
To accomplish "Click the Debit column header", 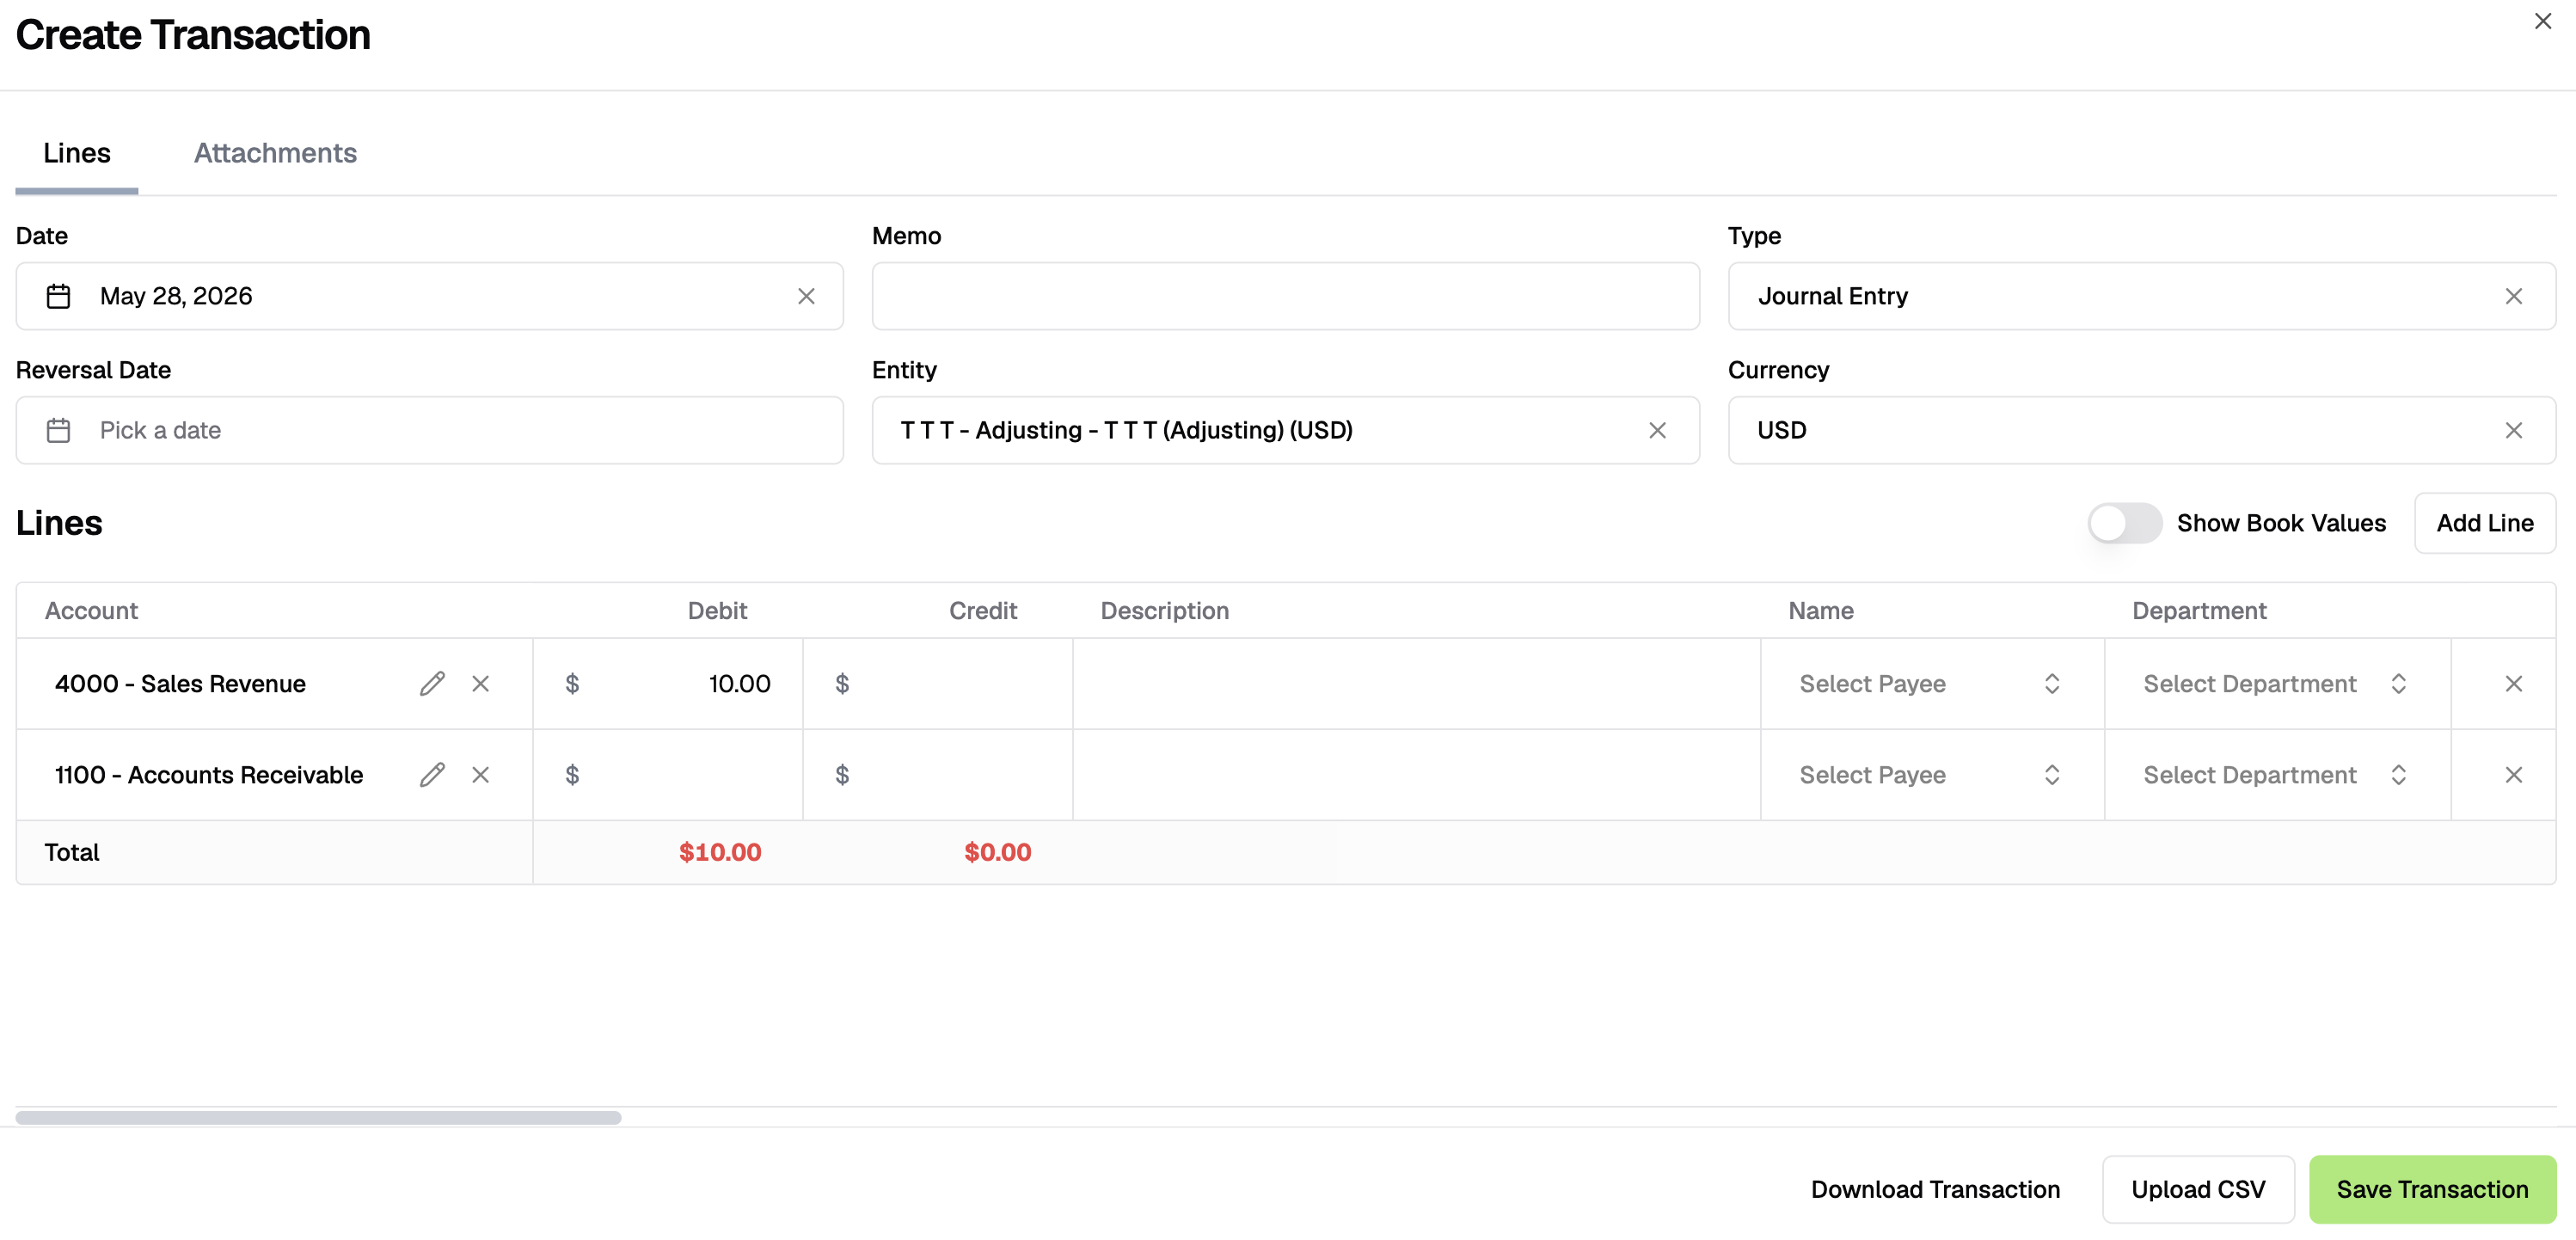I will (717, 611).
